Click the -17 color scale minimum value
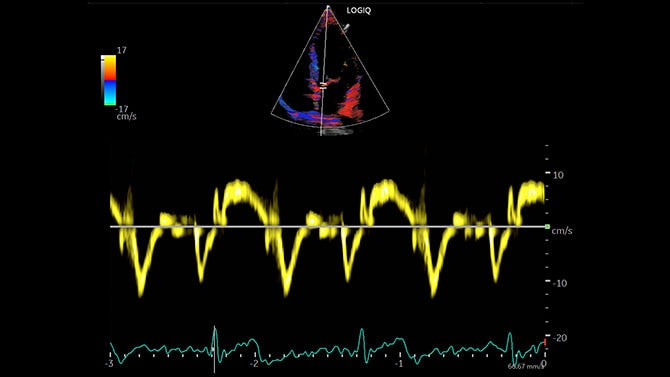670x377 pixels. 122,109
